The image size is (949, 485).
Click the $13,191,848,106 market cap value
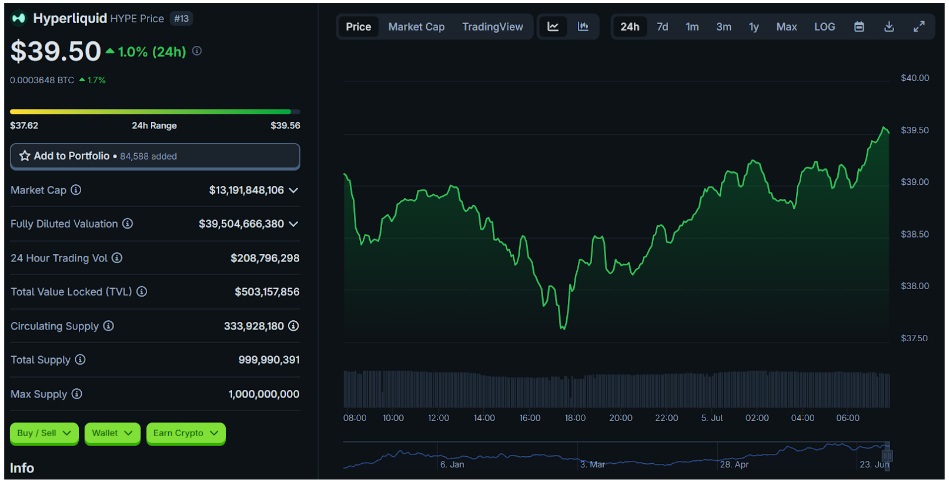pos(246,190)
